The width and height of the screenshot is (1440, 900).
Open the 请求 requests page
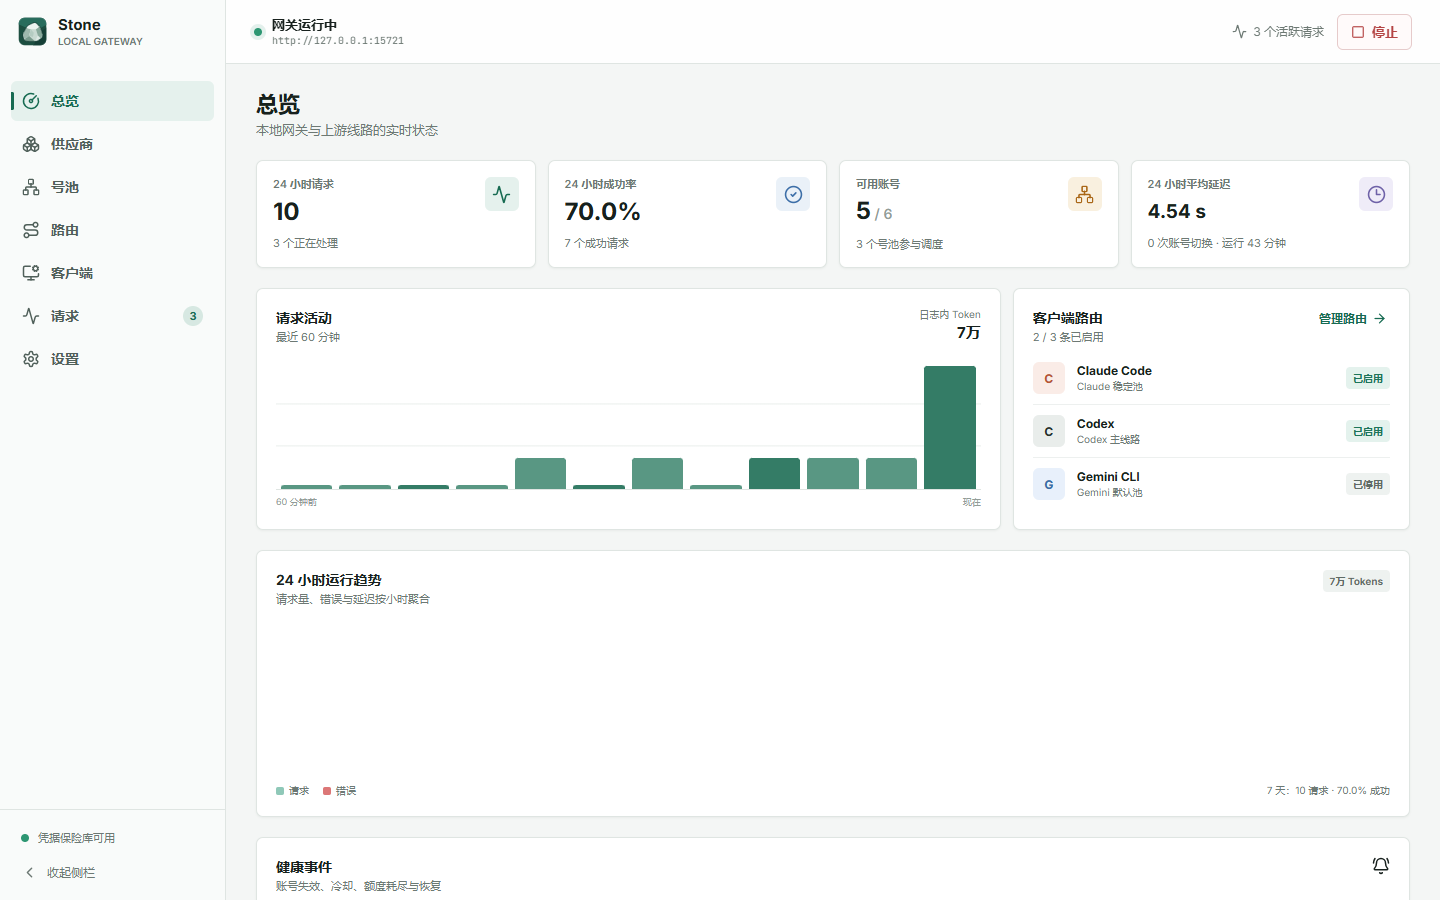112,316
